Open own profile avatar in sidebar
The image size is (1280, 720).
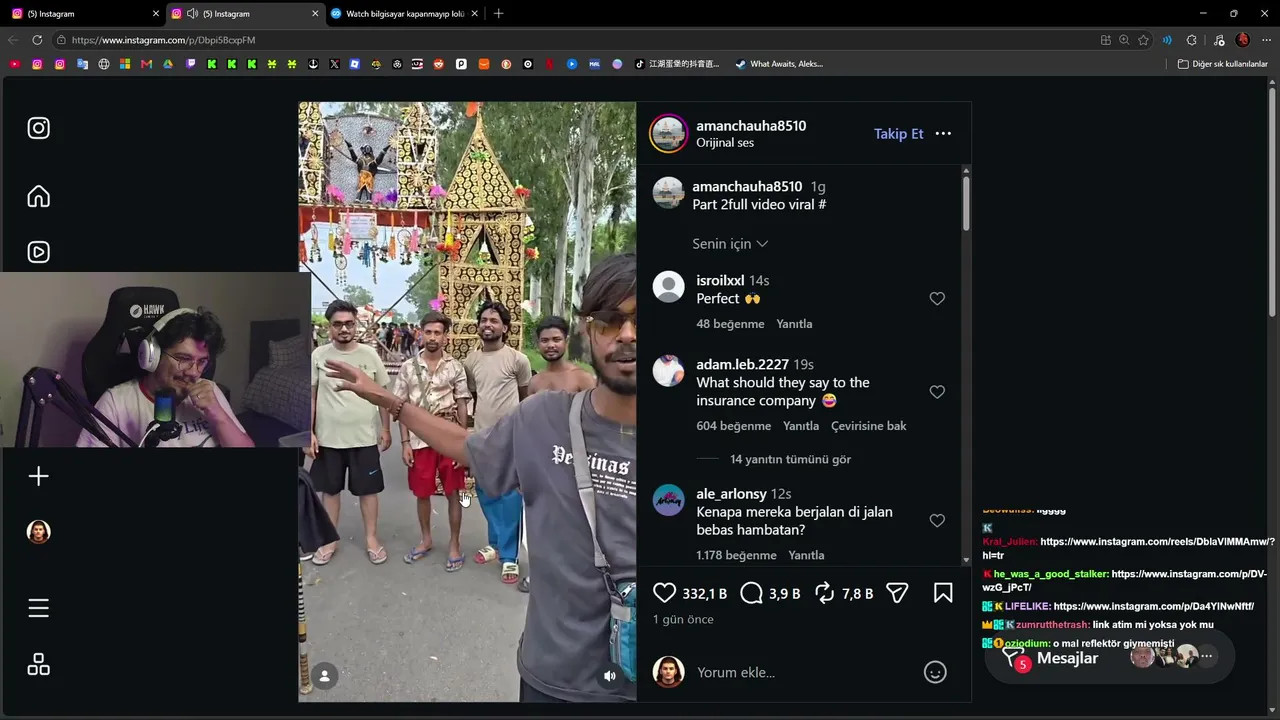[x=38, y=532]
